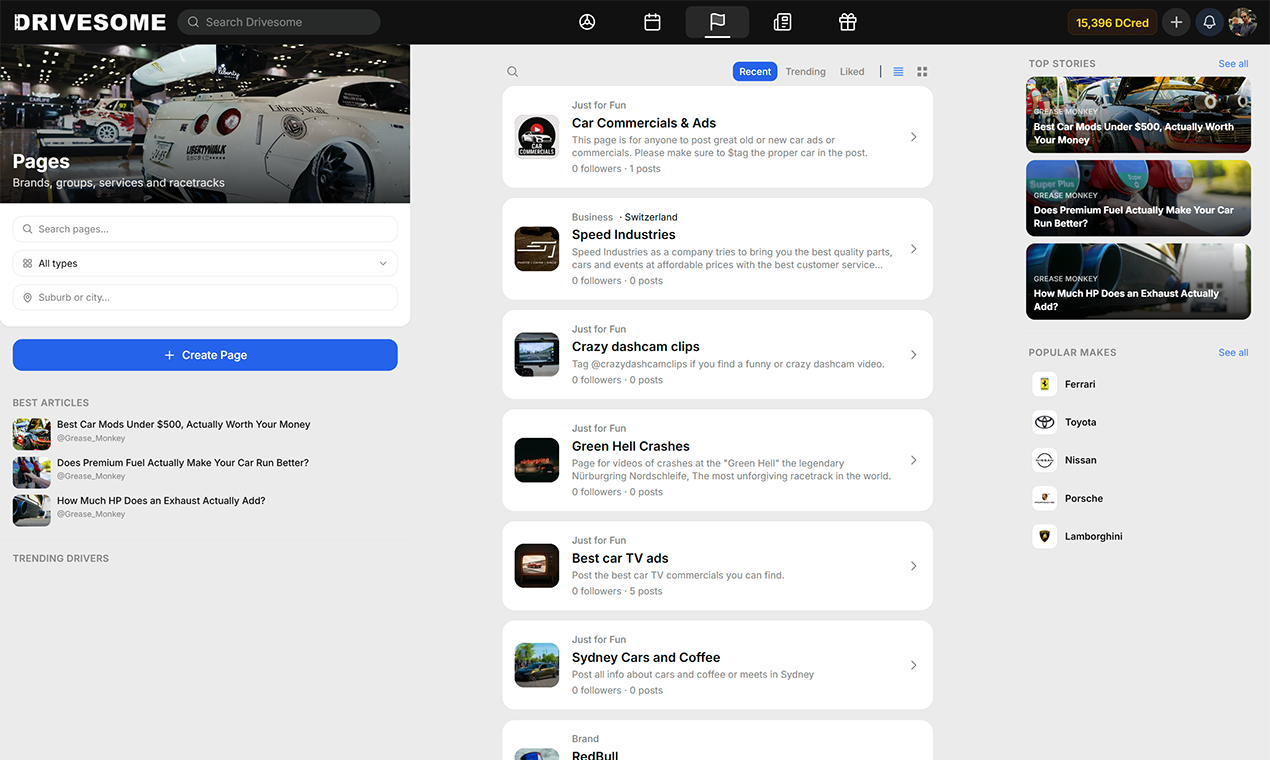Click the Exhaust HP article thumbnail in Best Articles
1270x760 pixels.
click(x=32, y=510)
